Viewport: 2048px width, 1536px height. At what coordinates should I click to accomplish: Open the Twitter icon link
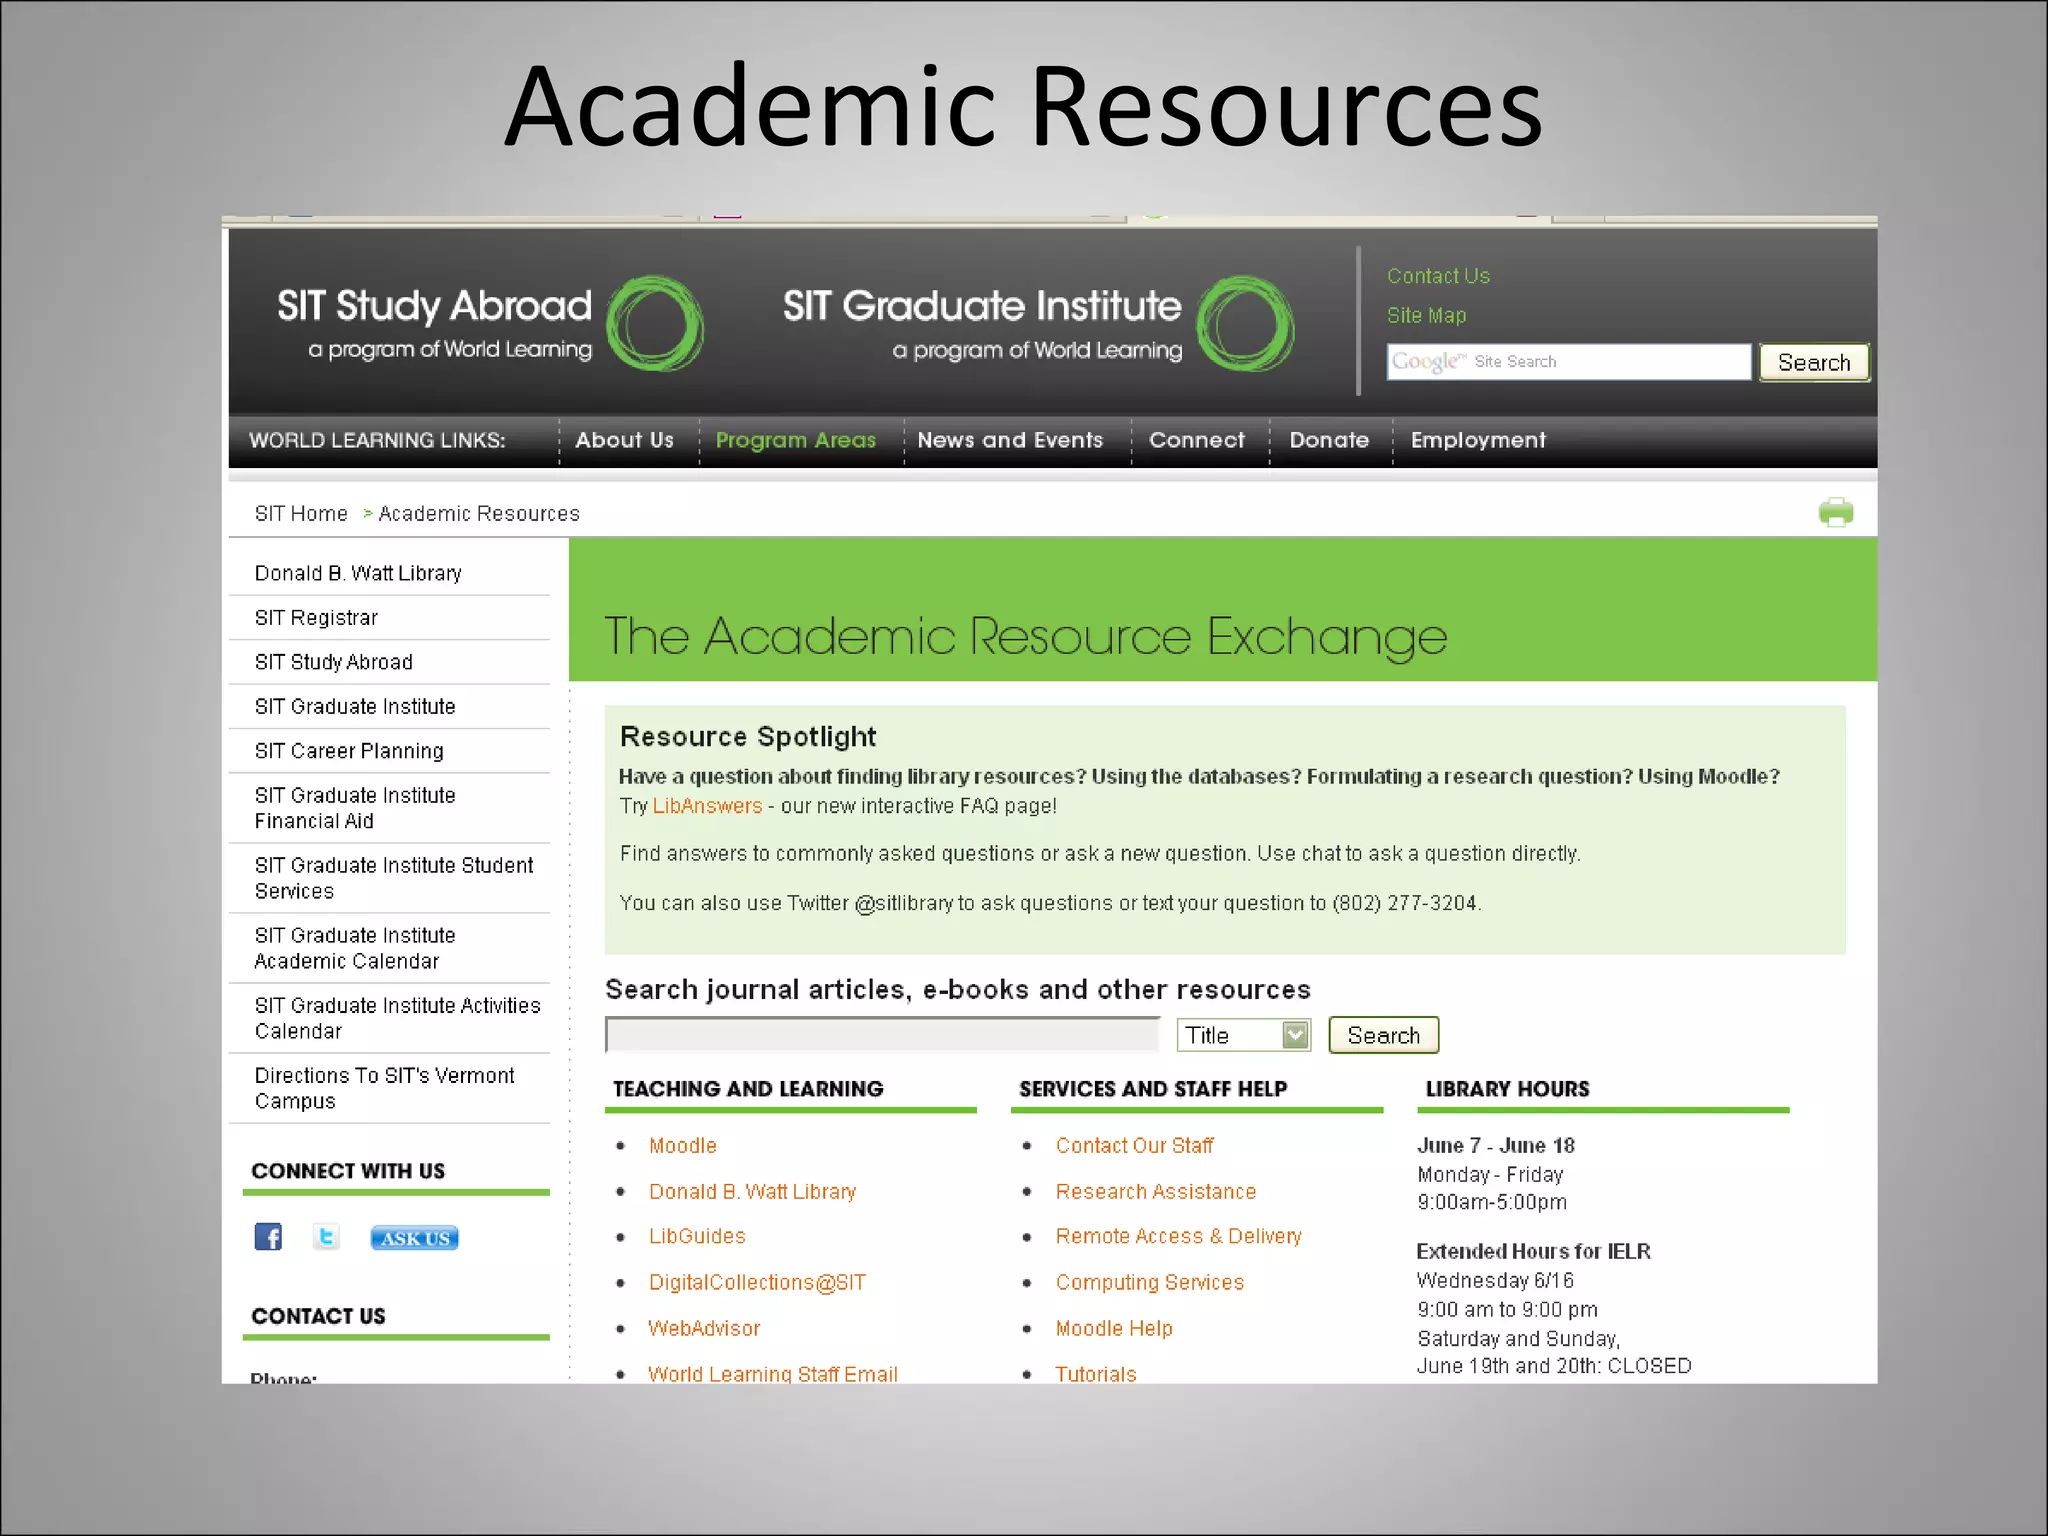[x=326, y=1237]
